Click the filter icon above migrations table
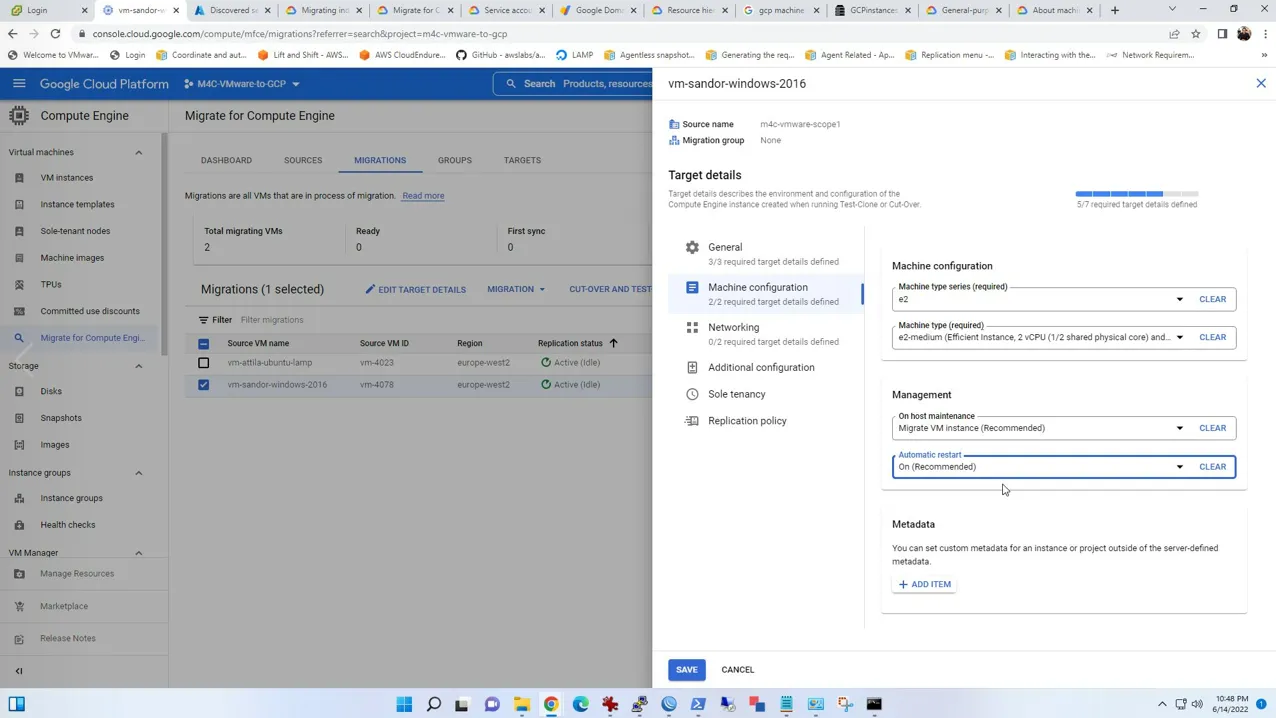 [x=203, y=320]
